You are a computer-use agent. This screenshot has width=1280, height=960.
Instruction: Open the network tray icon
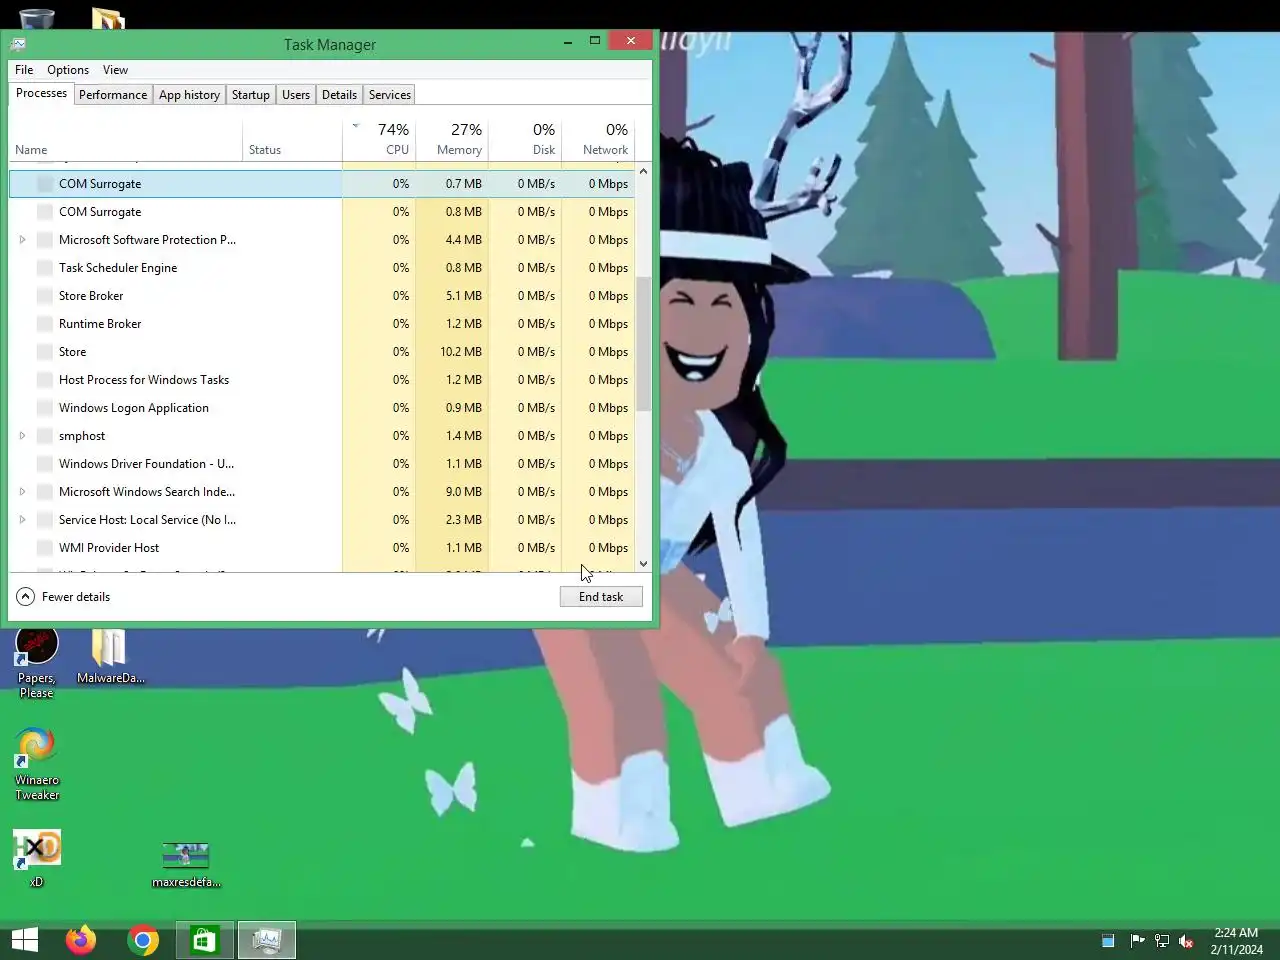(x=1162, y=940)
